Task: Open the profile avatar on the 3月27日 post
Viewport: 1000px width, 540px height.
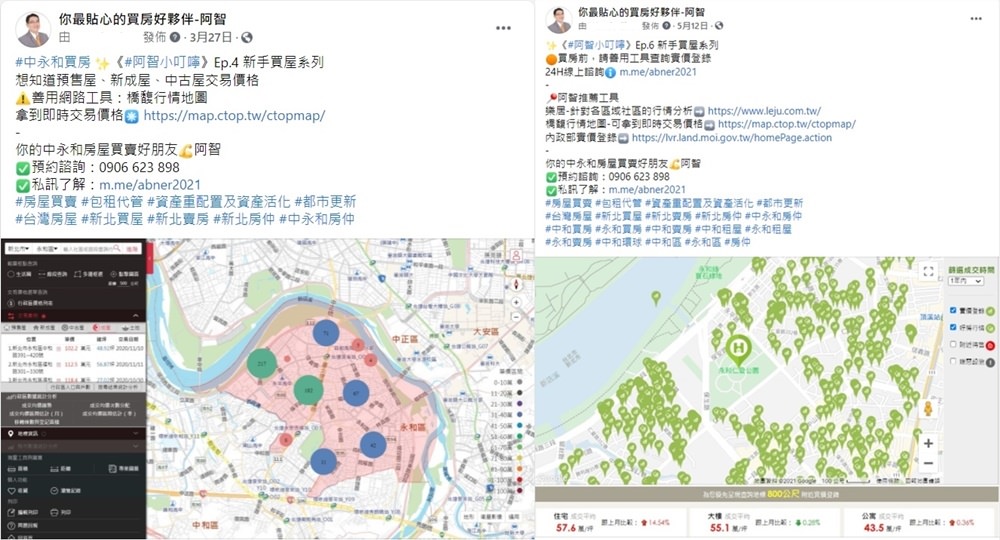Action: tap(33, 29)
